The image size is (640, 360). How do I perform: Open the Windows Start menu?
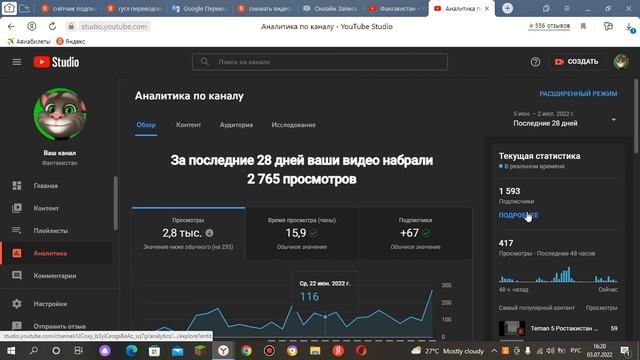(x=11, y=351)
